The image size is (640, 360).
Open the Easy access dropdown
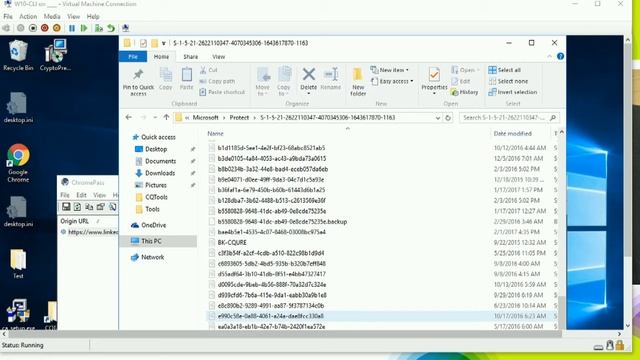(x=392, y=81)
